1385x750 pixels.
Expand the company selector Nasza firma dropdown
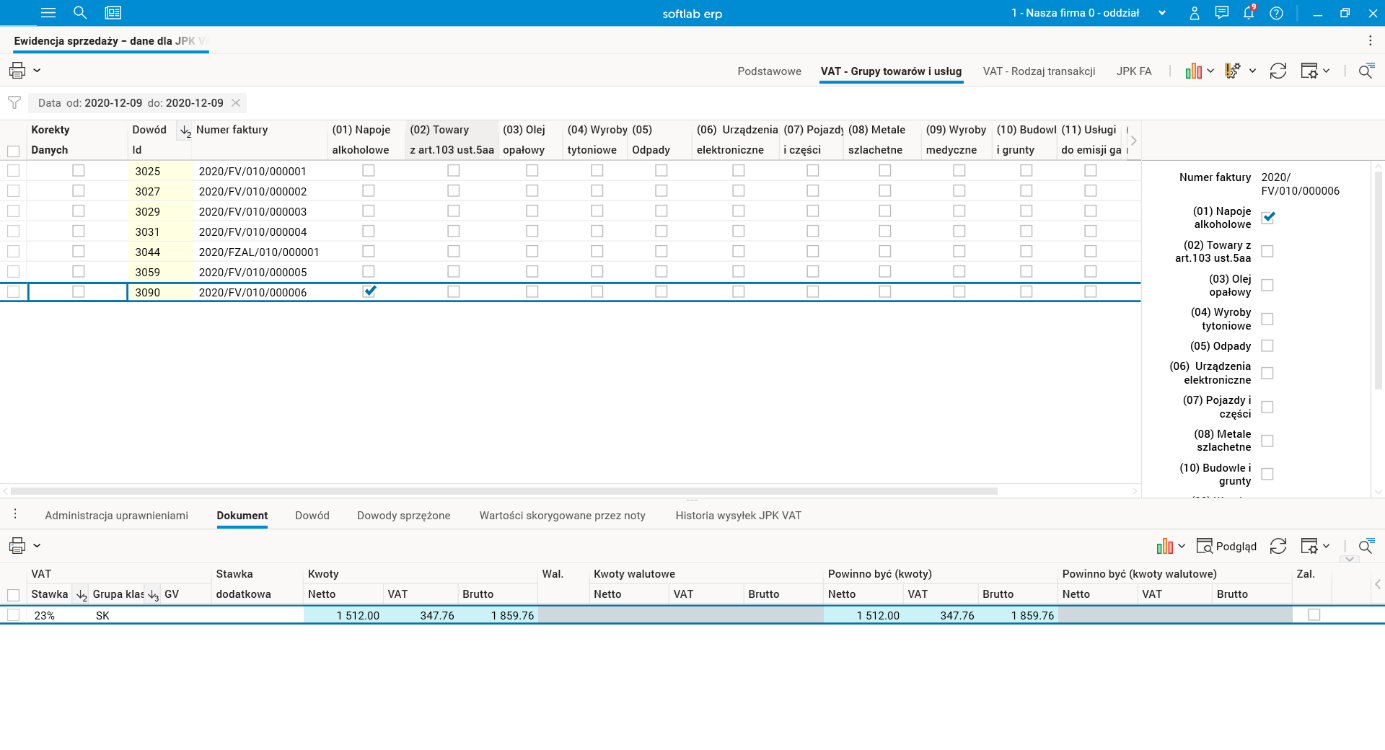[1161, 13]
